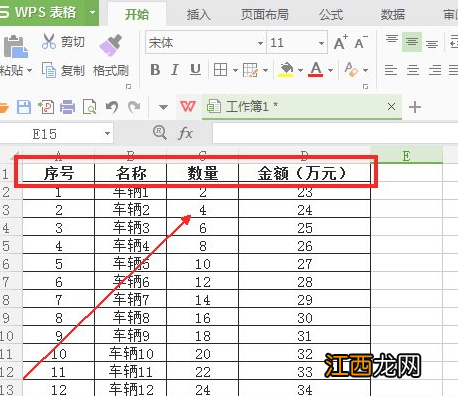Select header cell 序号
Screen dimensions: 458x396
click(59, 173)
